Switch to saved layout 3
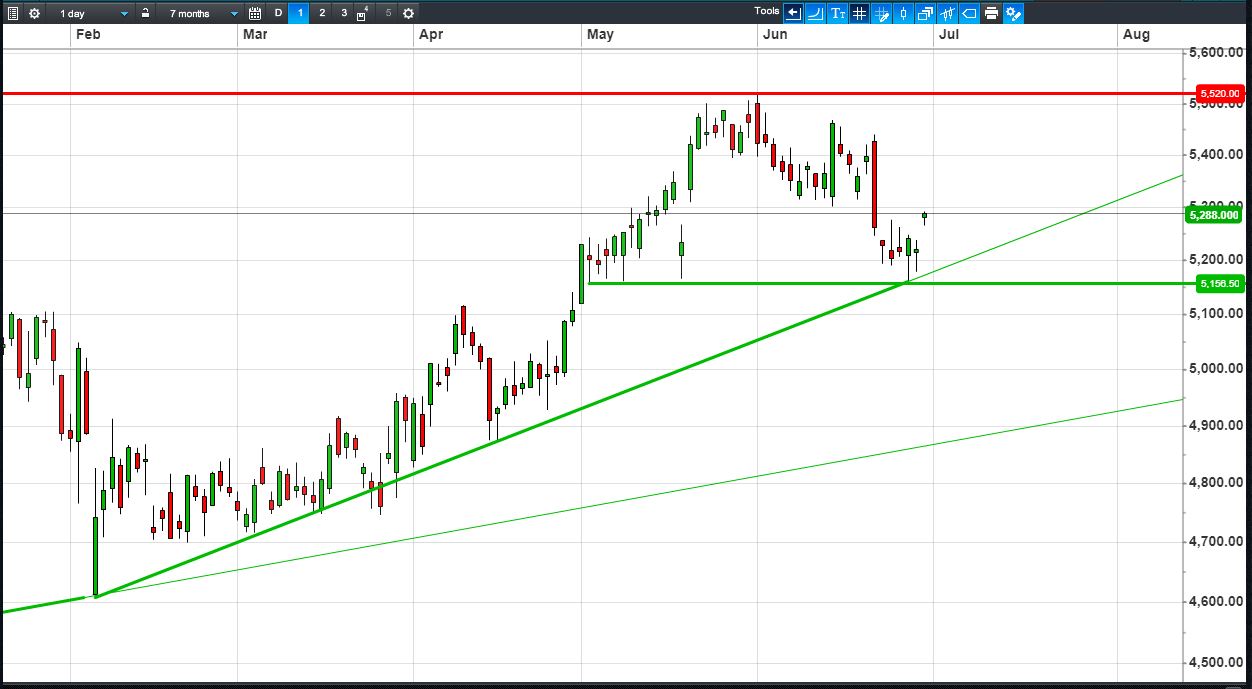Viewport: 1252px width, 689px height. point(344,13)
